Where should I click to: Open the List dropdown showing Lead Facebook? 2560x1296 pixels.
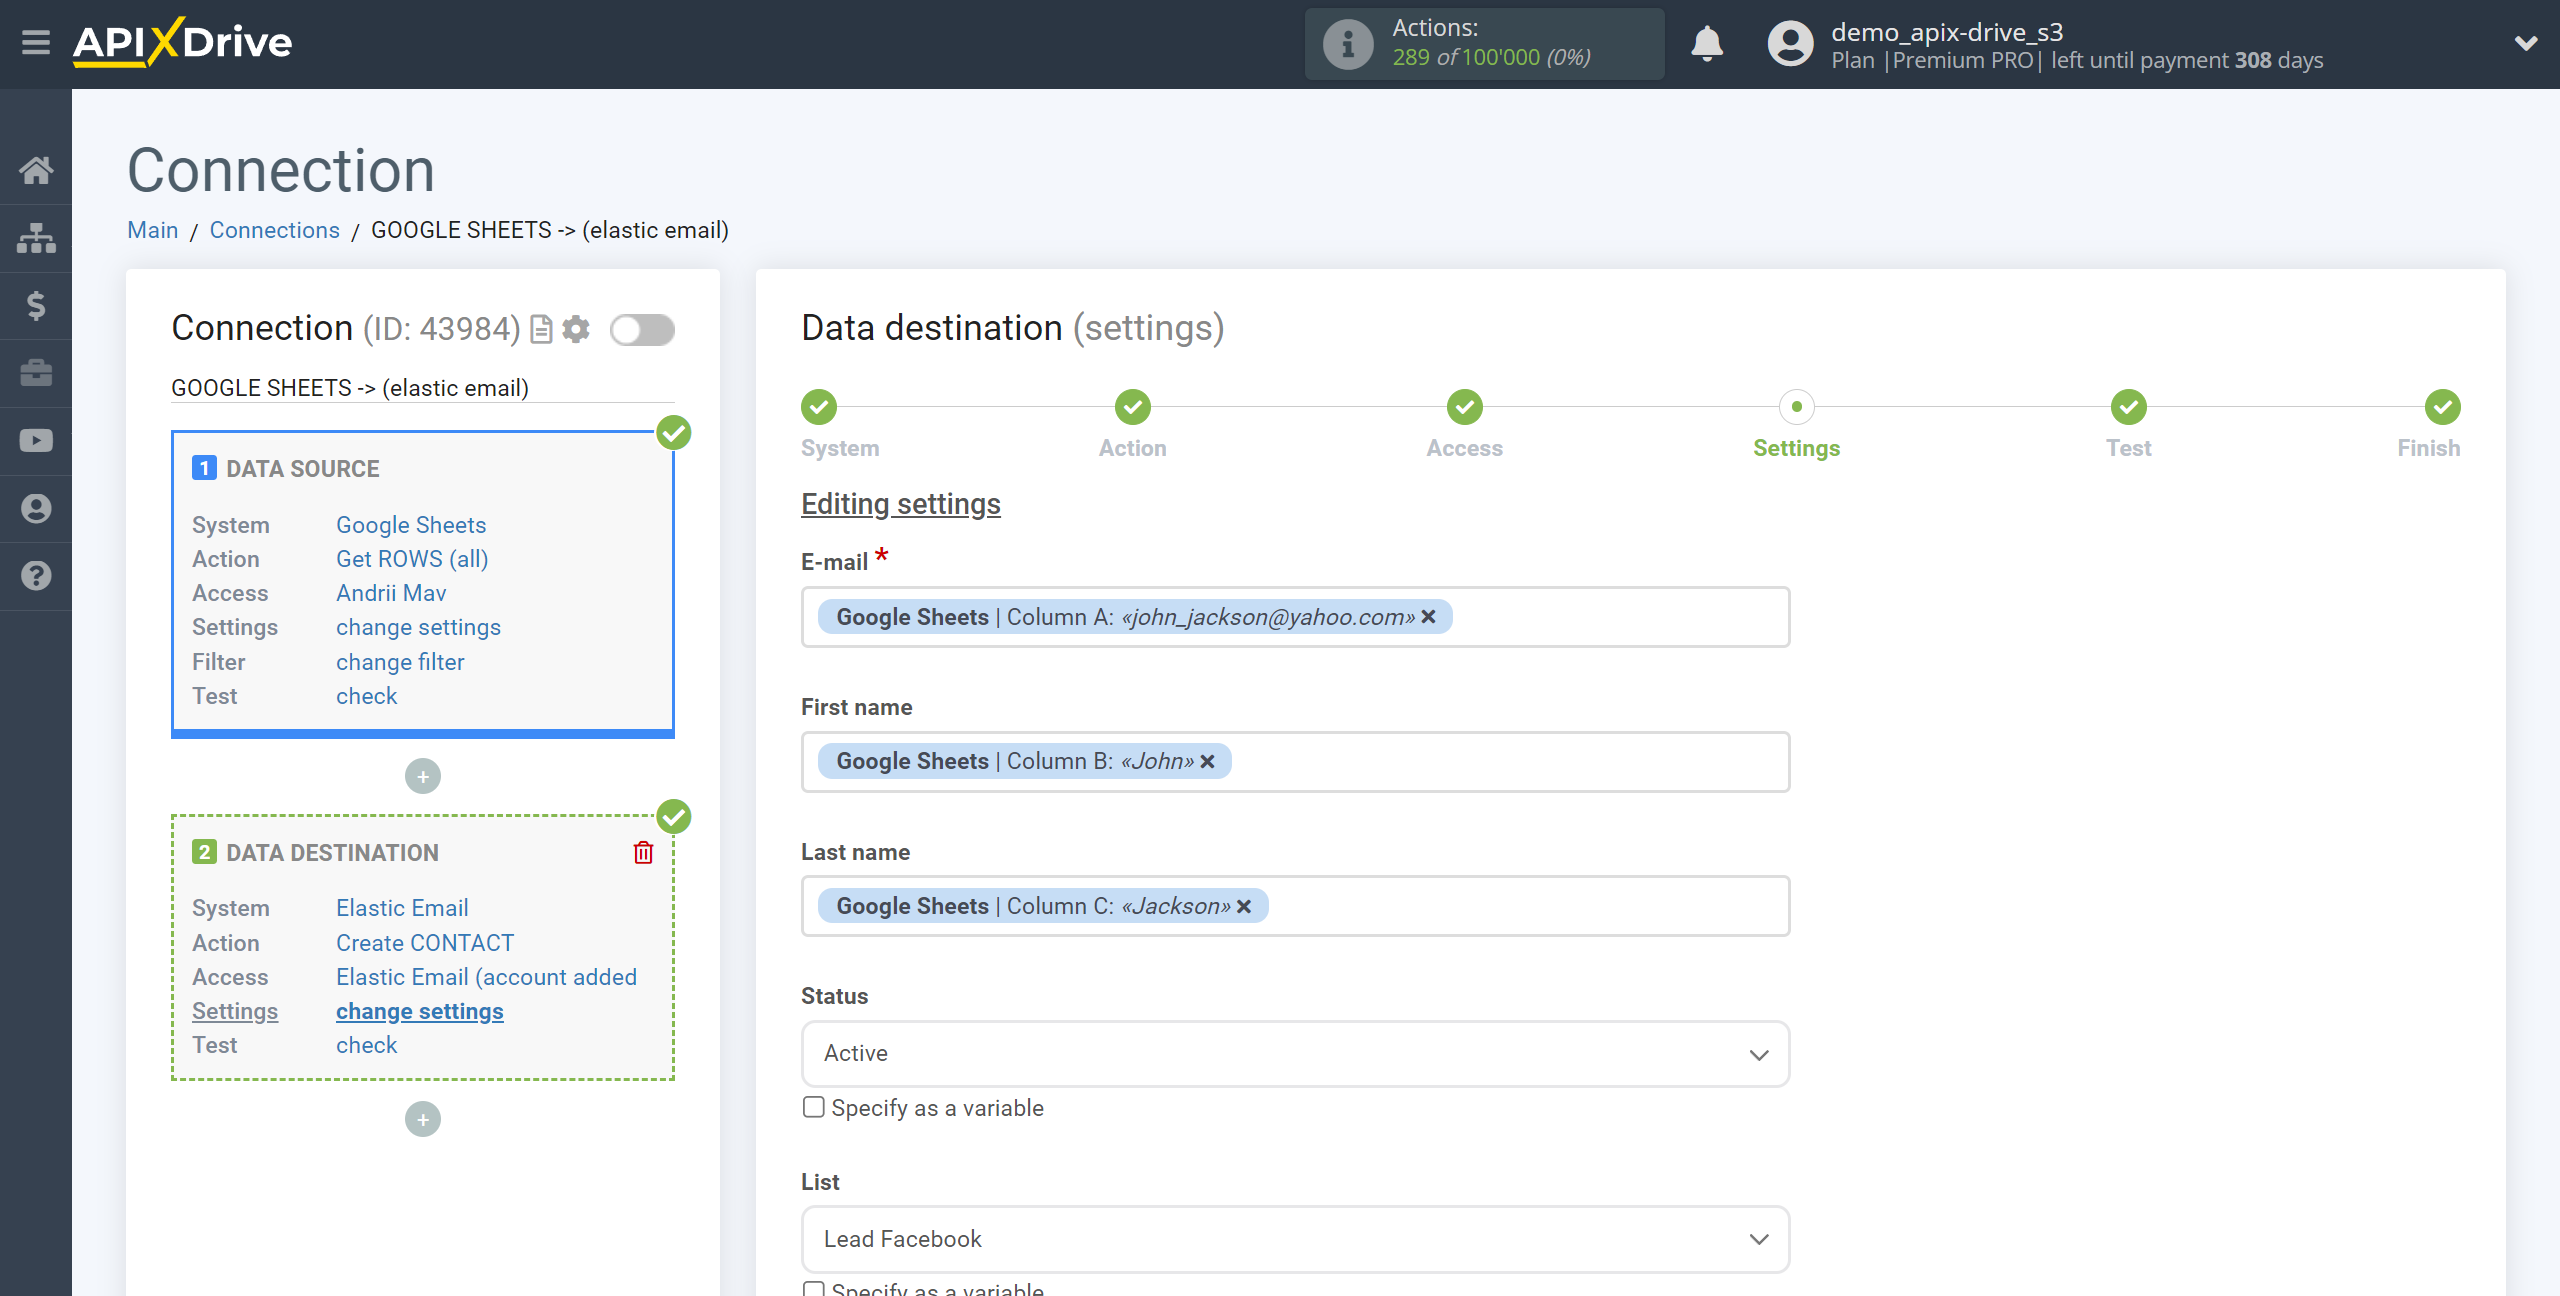(x=1295, y=1240)
